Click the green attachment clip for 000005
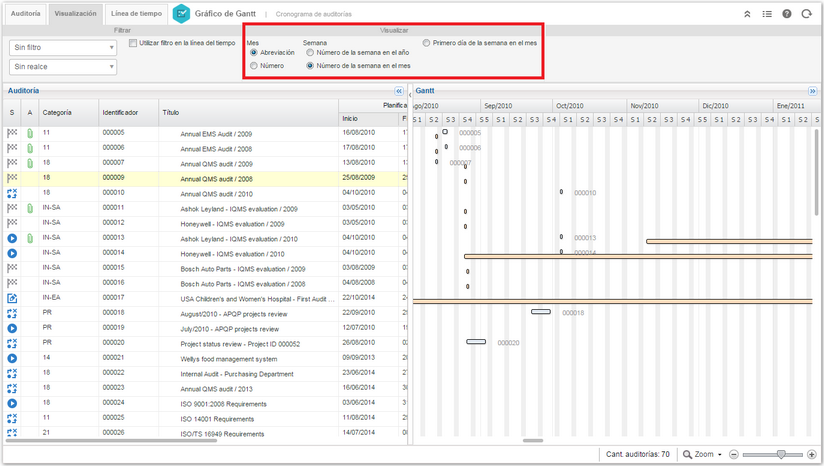Screen dimensions: 824x466 tap(30, 133)
